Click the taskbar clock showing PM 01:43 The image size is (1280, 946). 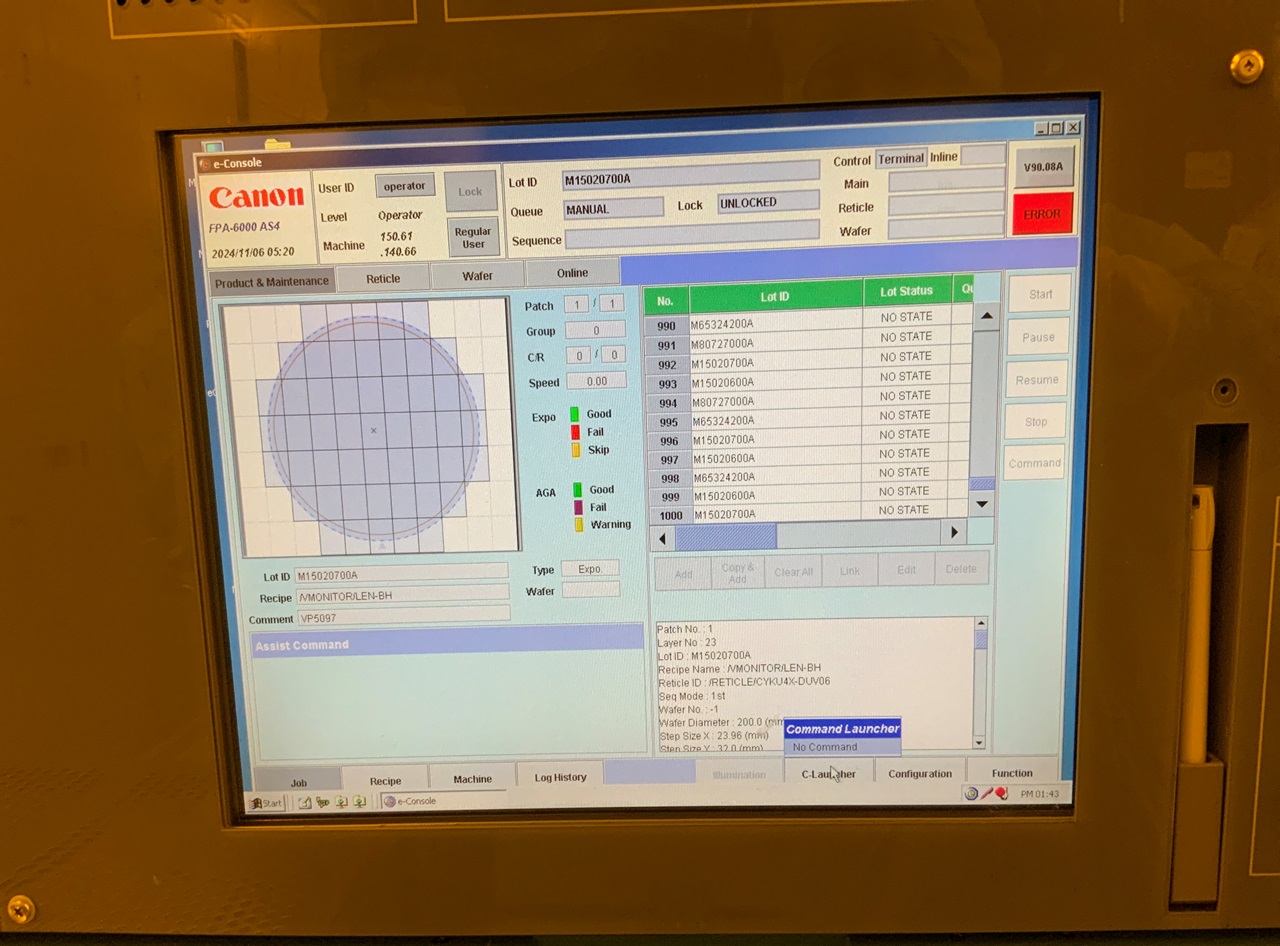(1039, 794)
